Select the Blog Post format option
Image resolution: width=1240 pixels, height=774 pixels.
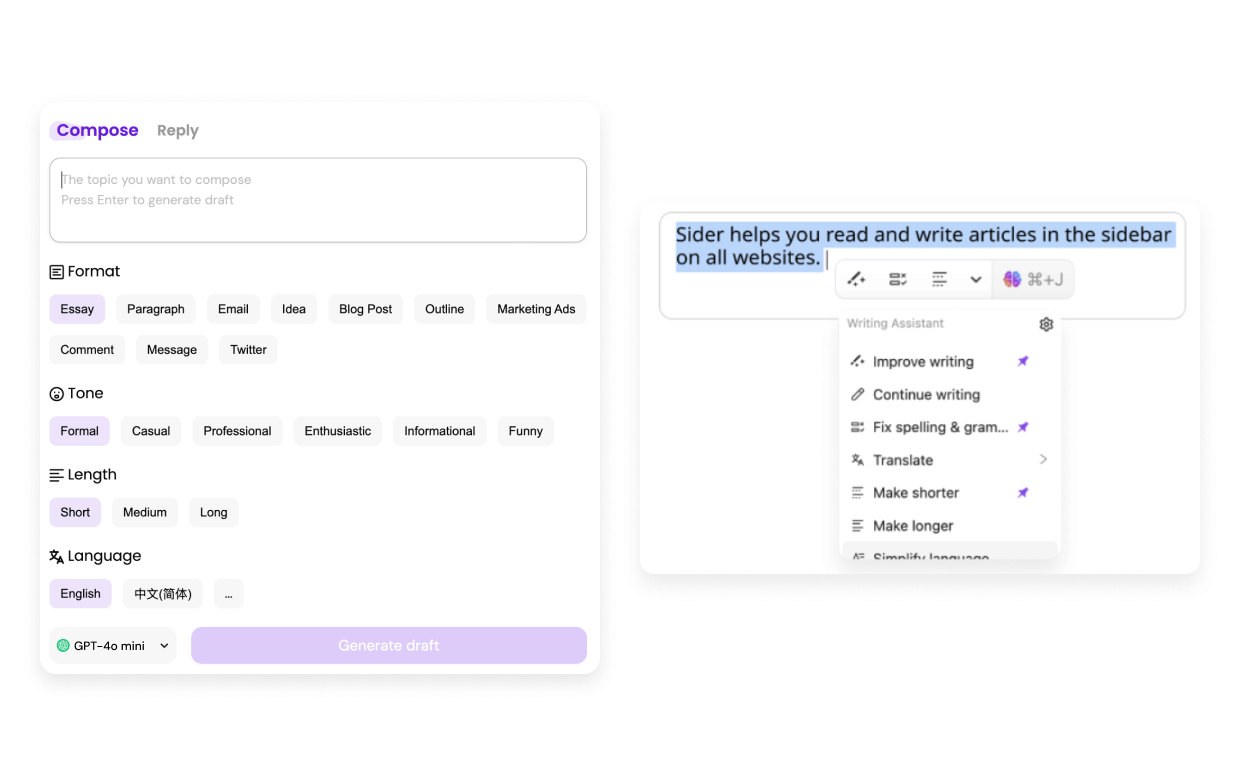[x=365, y=309]
